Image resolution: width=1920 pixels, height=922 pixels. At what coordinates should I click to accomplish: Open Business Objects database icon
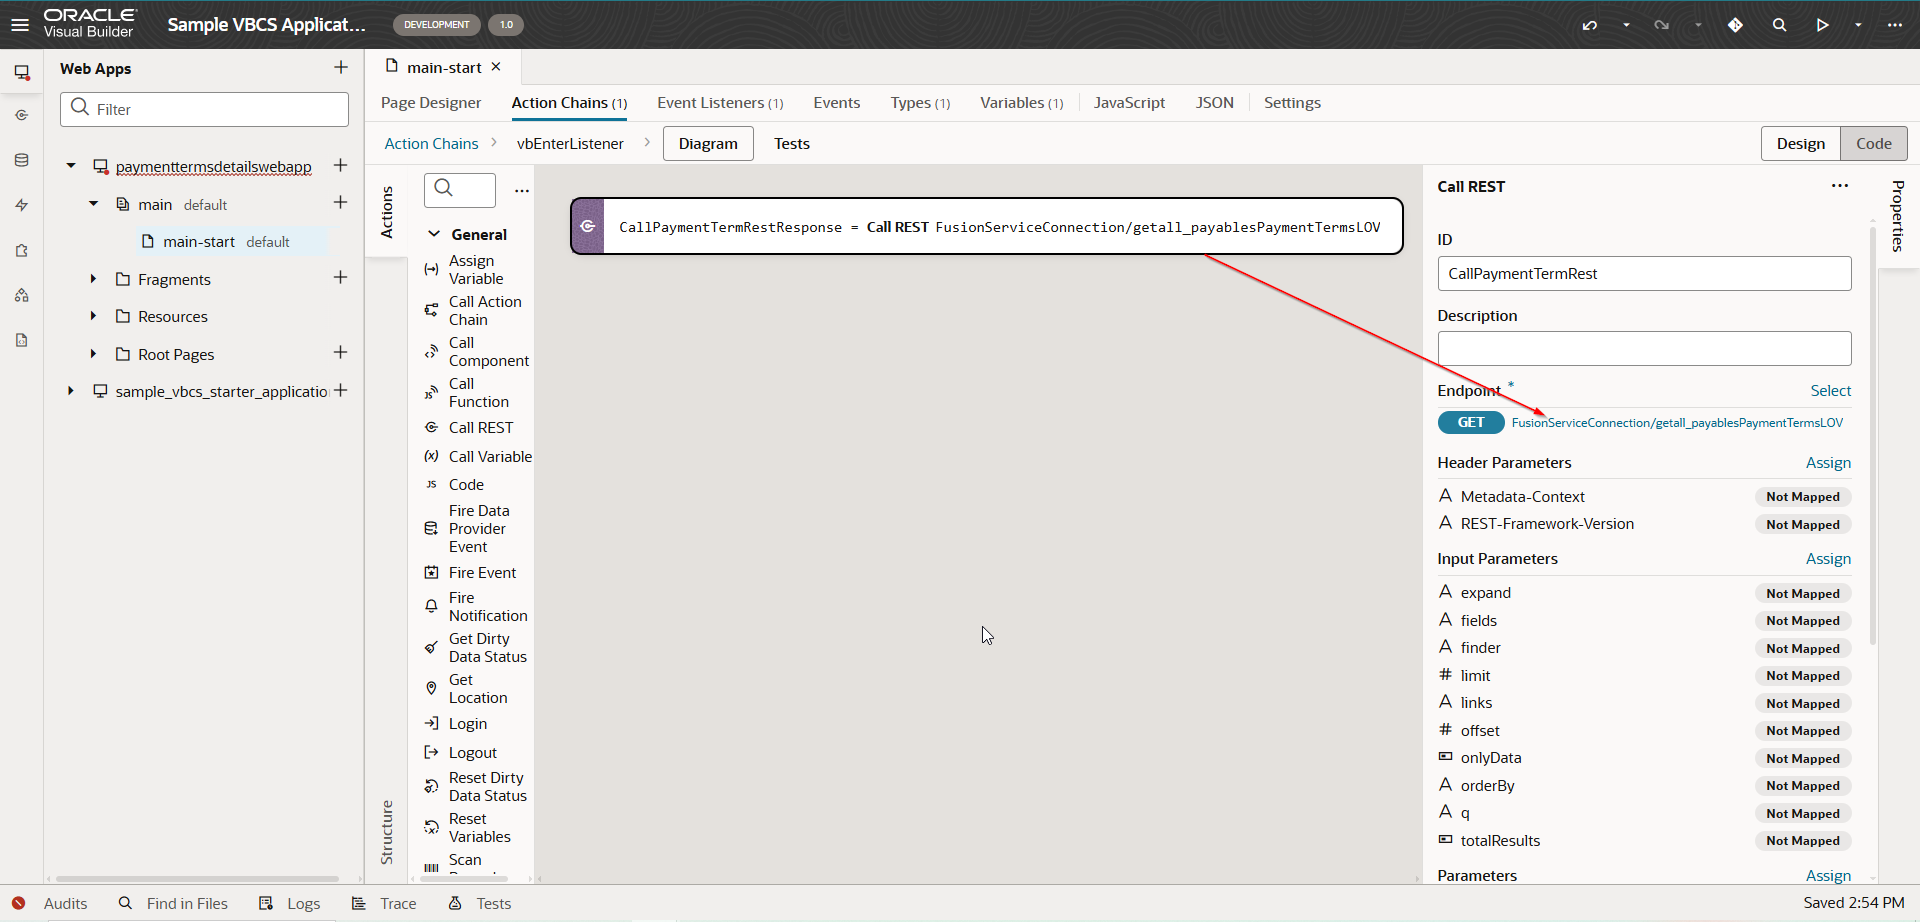(x=22, y=160)
